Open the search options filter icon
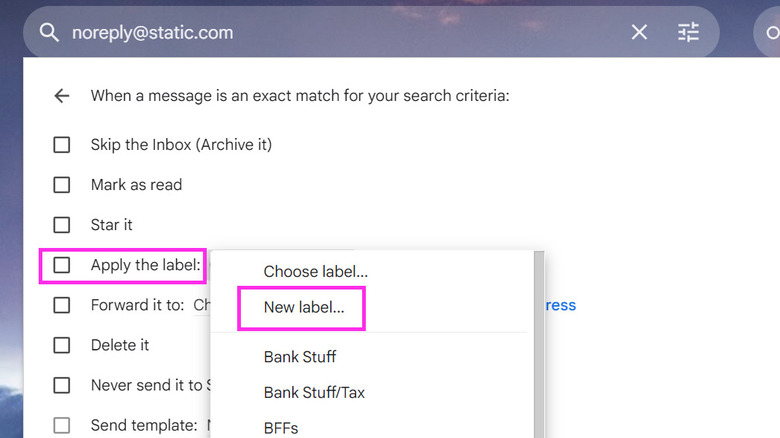The height and width of the screenshot is (438, 780). [x=689, y=32]
